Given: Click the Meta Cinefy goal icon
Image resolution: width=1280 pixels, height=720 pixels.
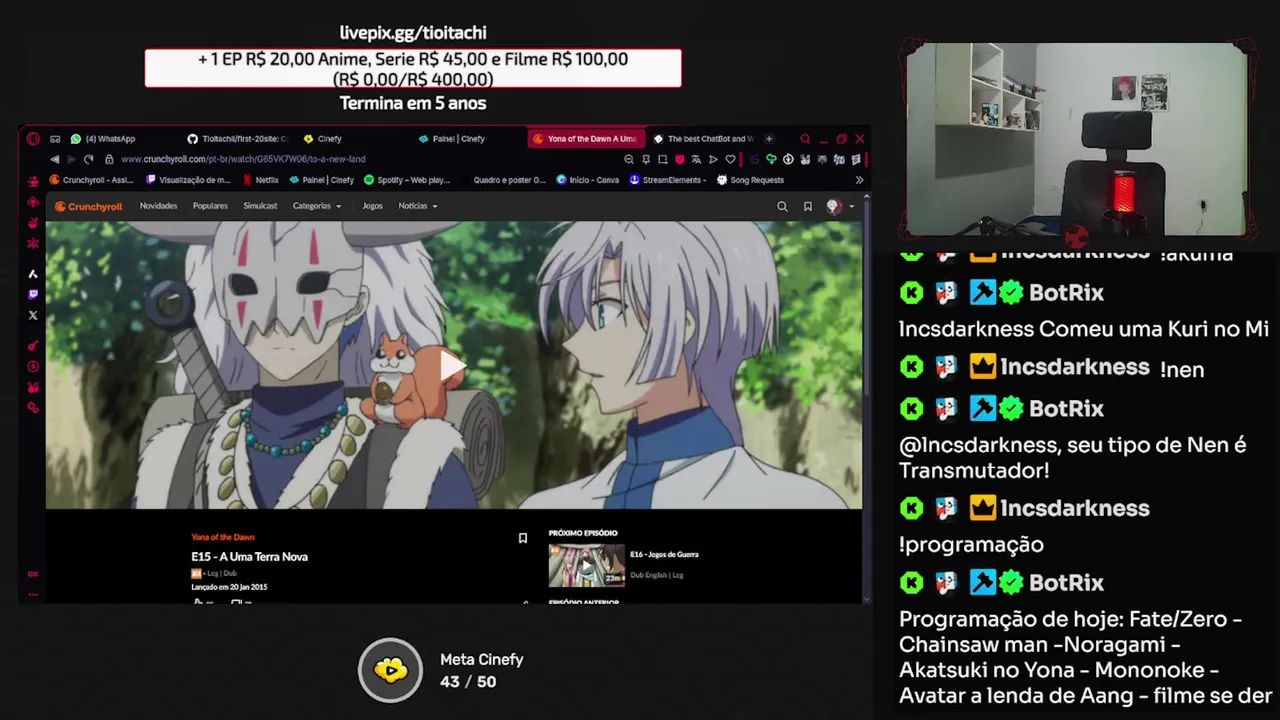Looking at the screenshot, I should point(391,670).
